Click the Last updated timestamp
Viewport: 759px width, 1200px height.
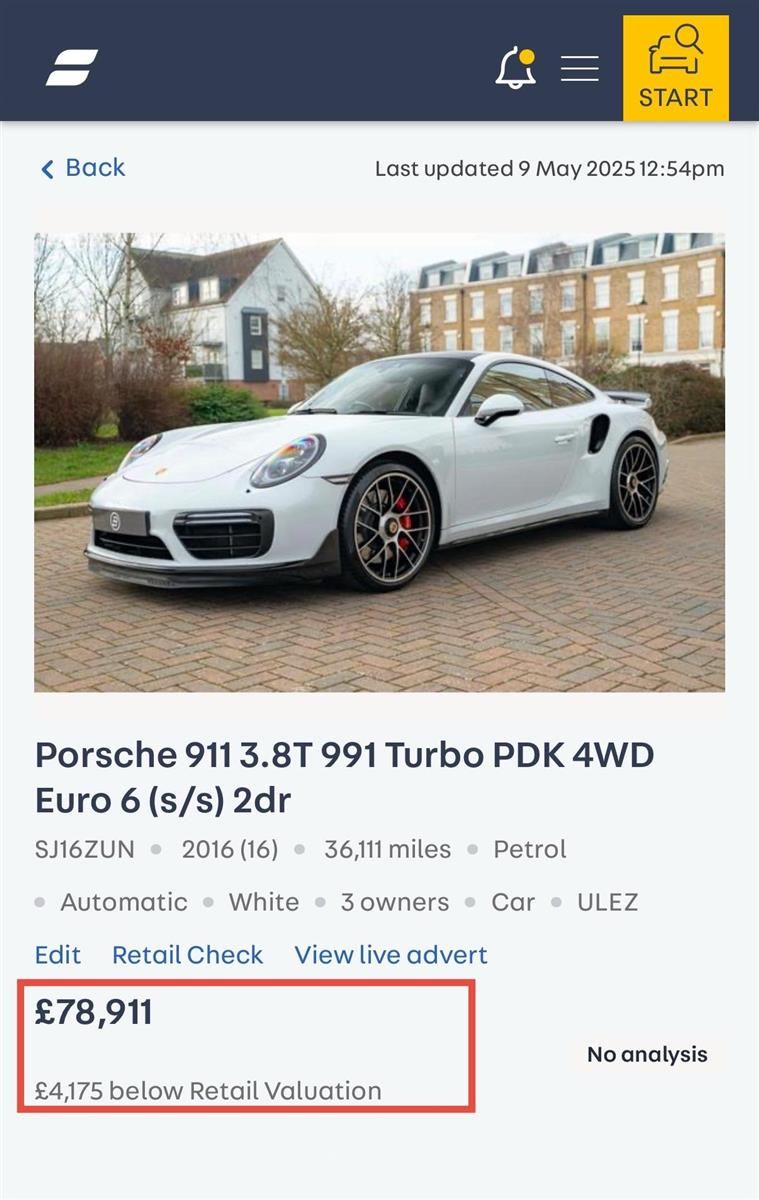pos(549,169)
